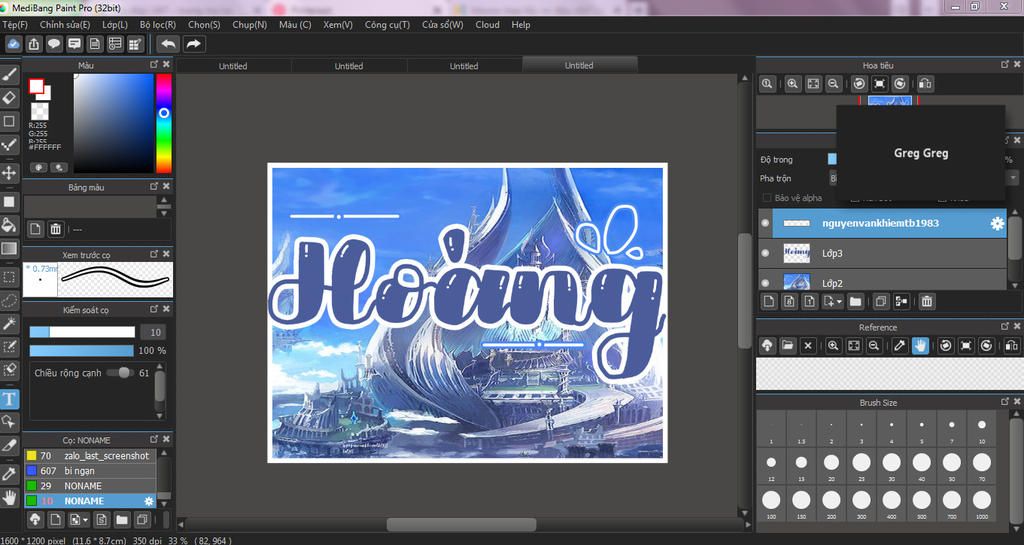Click the navigator thumbnail preview
The image size is (1024, 545).
[889, 101]
